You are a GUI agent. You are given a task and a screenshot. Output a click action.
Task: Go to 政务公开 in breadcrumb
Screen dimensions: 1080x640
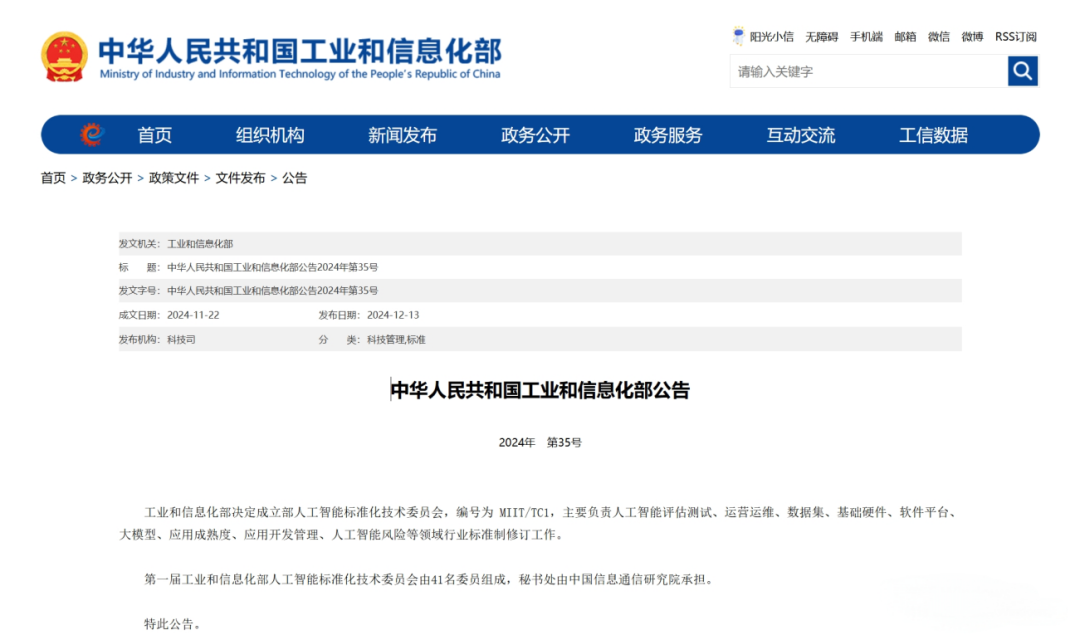[x=107, y=178]
